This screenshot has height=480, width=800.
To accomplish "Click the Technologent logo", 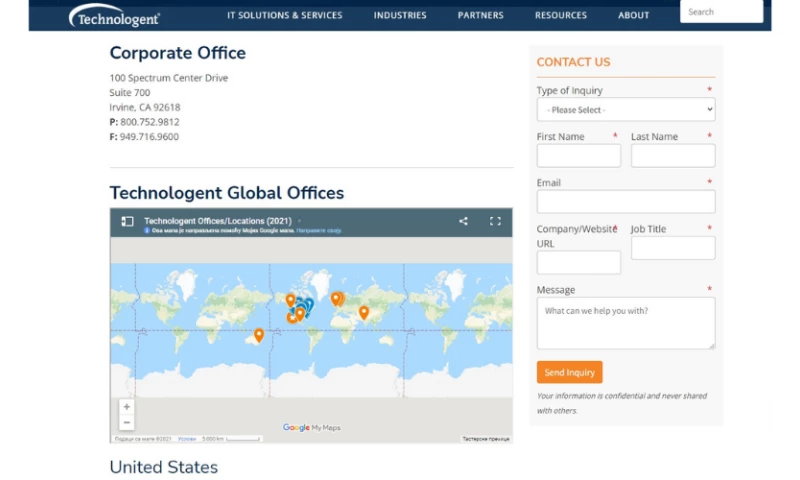I will (114, 16).
